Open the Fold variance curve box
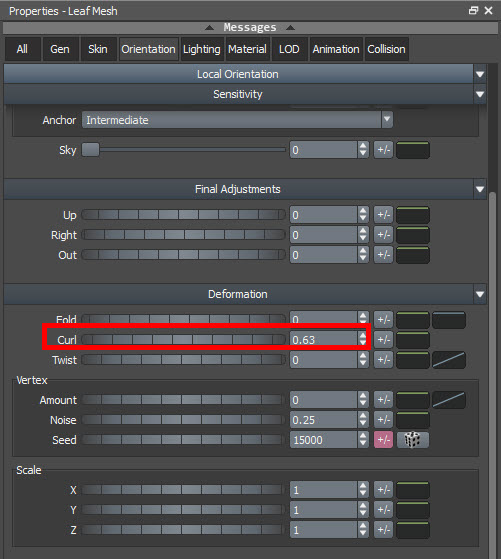 [413, 320]
